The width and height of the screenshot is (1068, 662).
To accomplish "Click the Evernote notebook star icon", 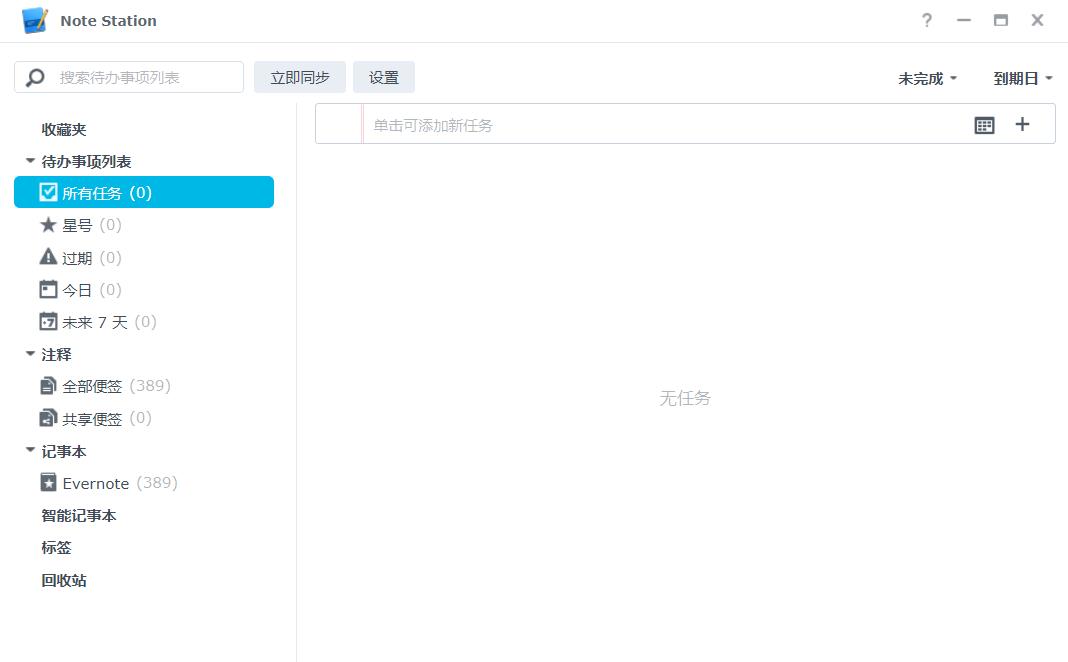I will [48, 482].
